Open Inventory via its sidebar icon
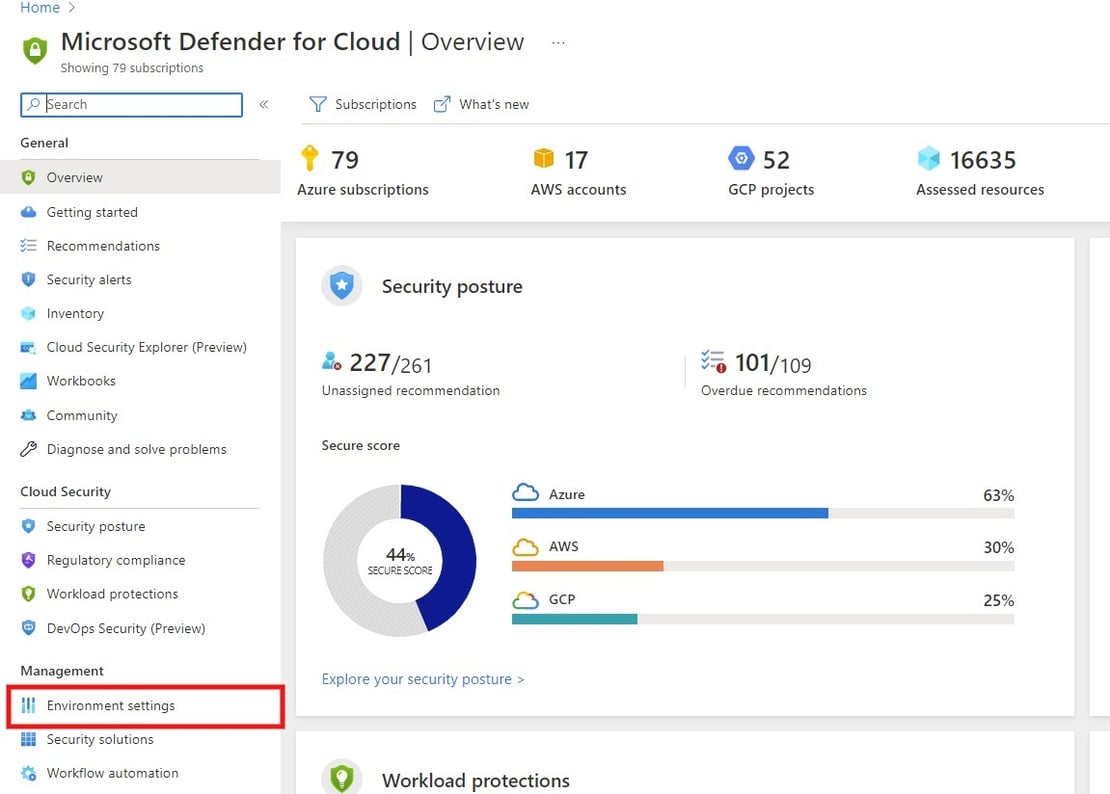This screenshot has height=794, width=1110. (30, 313)
